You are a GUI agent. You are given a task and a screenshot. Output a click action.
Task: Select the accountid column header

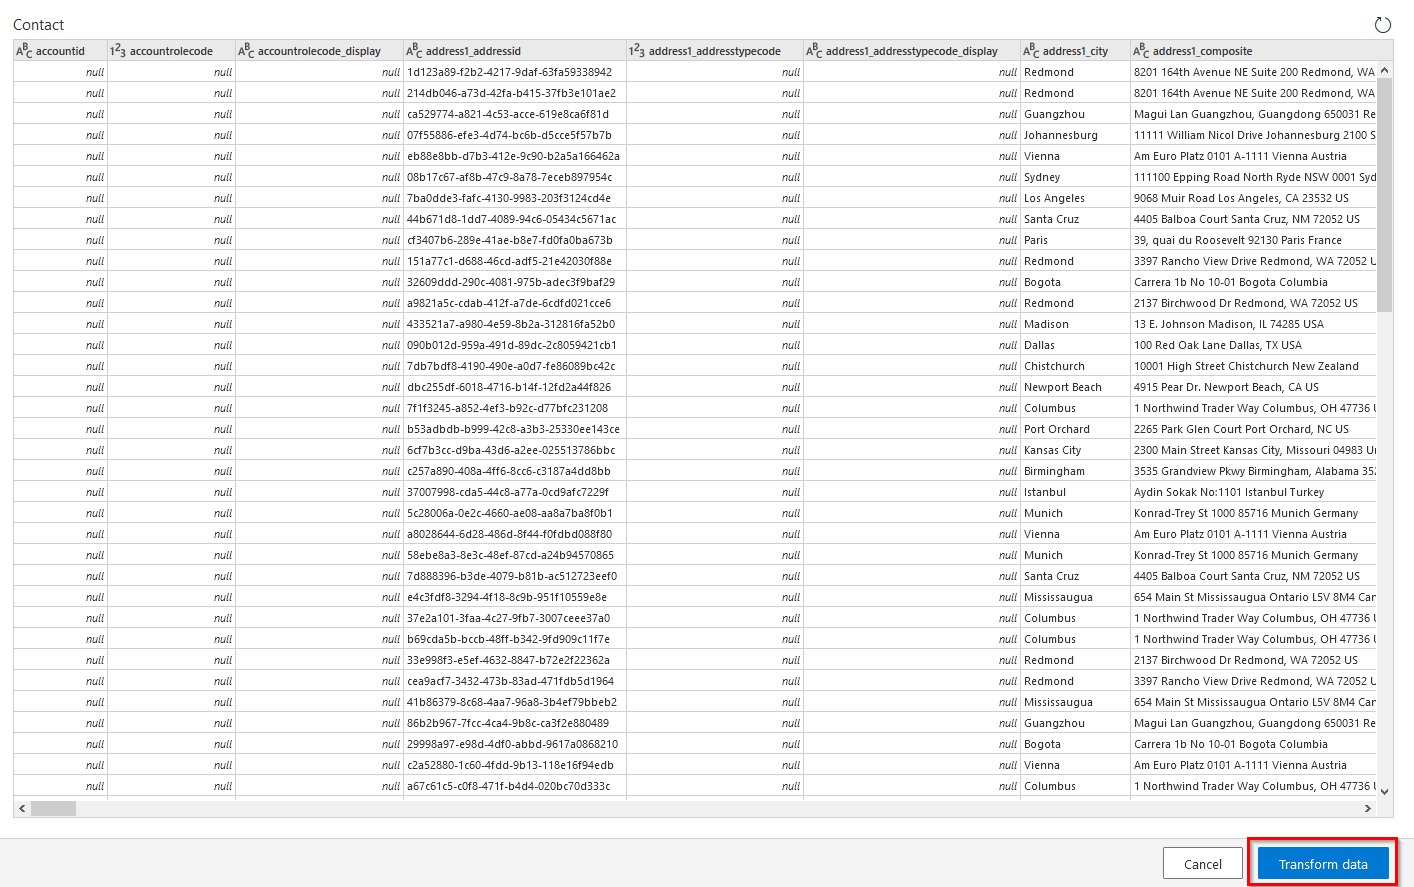point(60,50)
